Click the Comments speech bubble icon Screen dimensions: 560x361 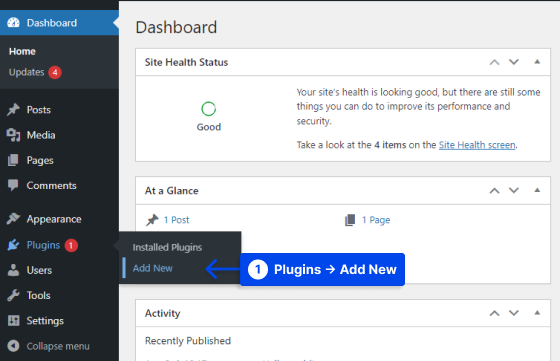pos(13,185)
